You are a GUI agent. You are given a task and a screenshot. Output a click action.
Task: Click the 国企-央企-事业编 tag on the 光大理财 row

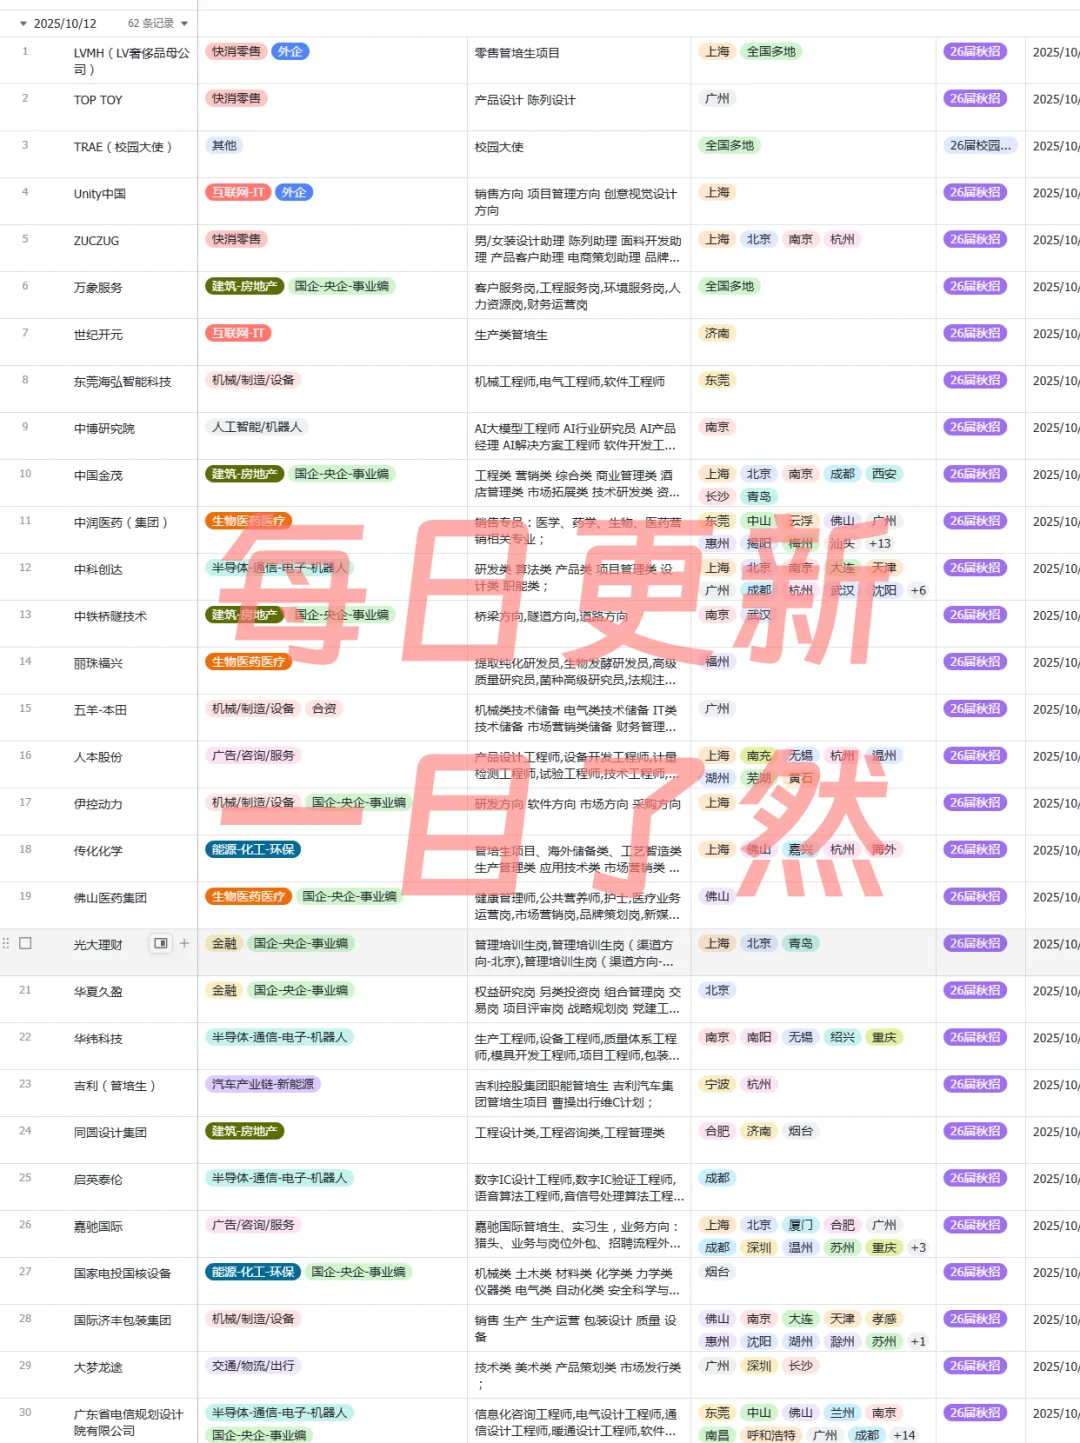coord(301,943)
